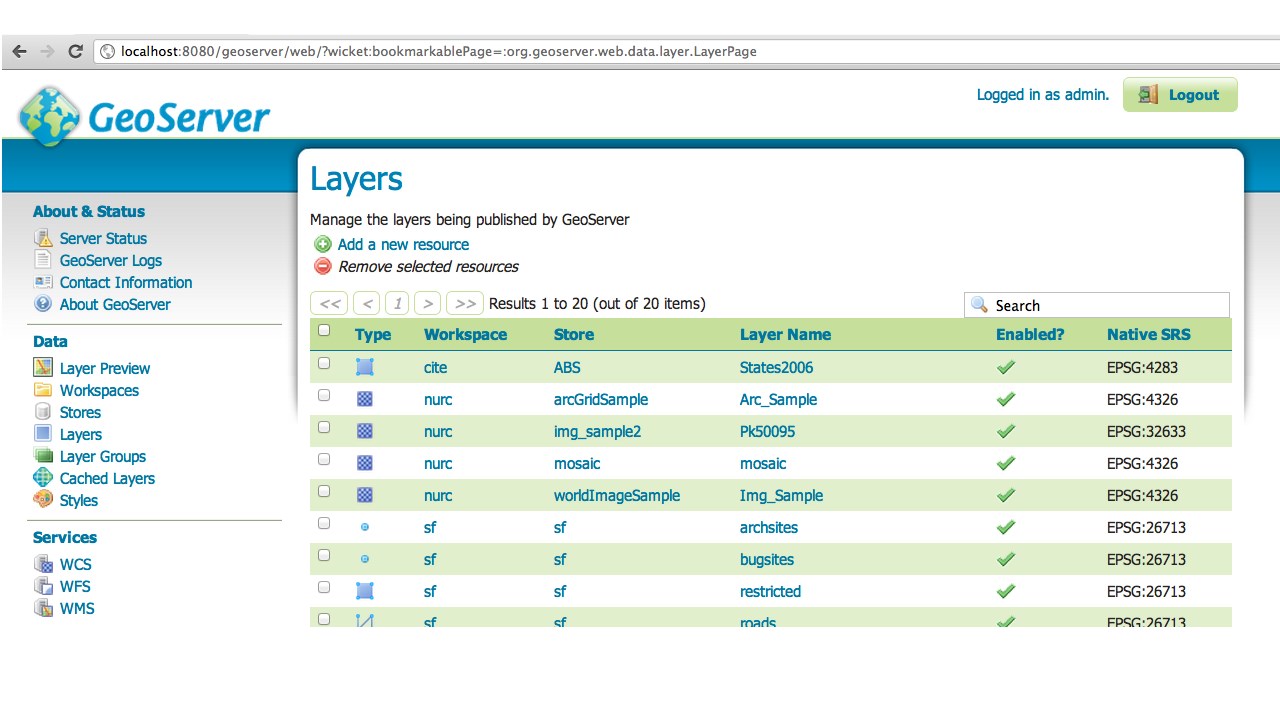Open the cite workspace link

(435, 367)
